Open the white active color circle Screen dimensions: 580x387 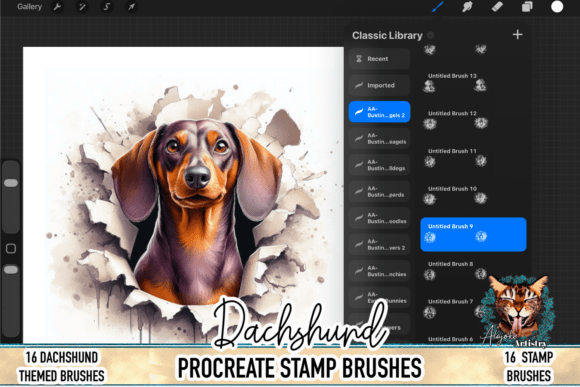point(557,7)
